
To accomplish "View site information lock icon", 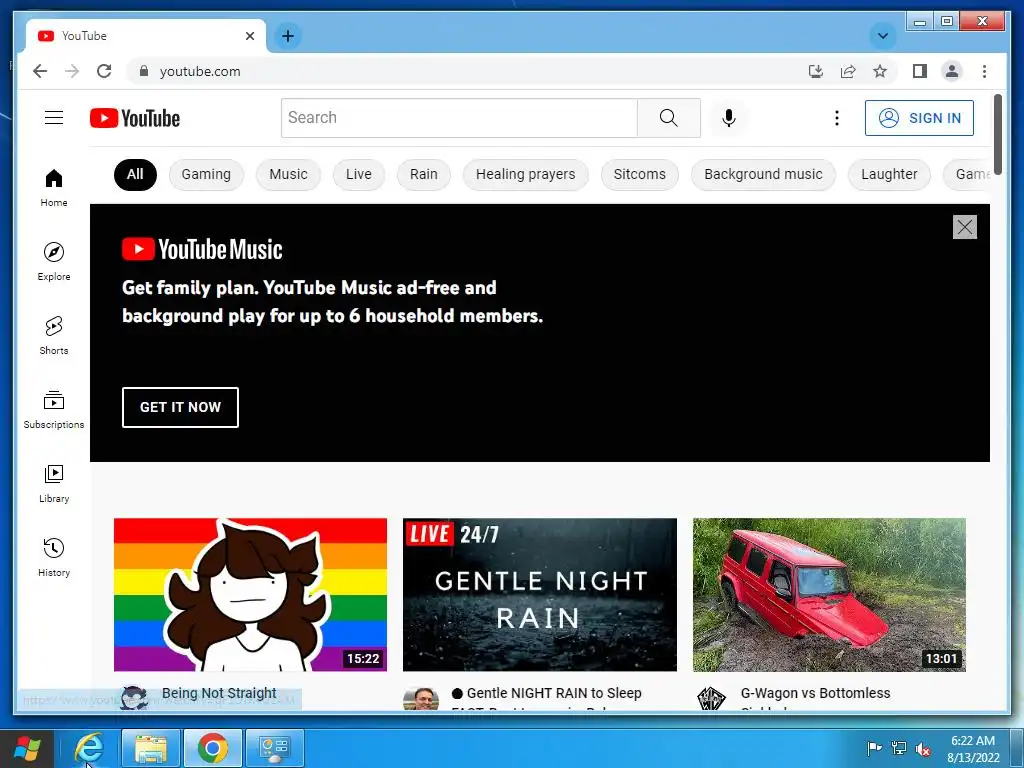I will 144,71.
